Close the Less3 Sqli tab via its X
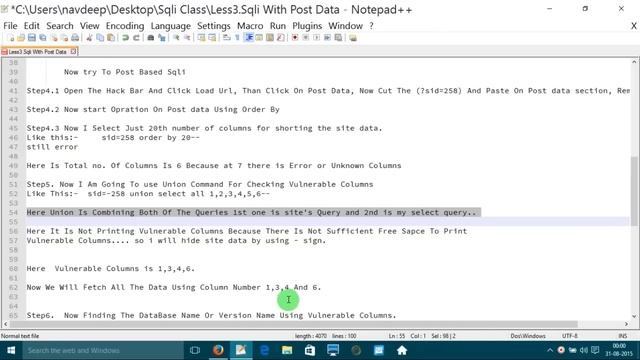 73,51
